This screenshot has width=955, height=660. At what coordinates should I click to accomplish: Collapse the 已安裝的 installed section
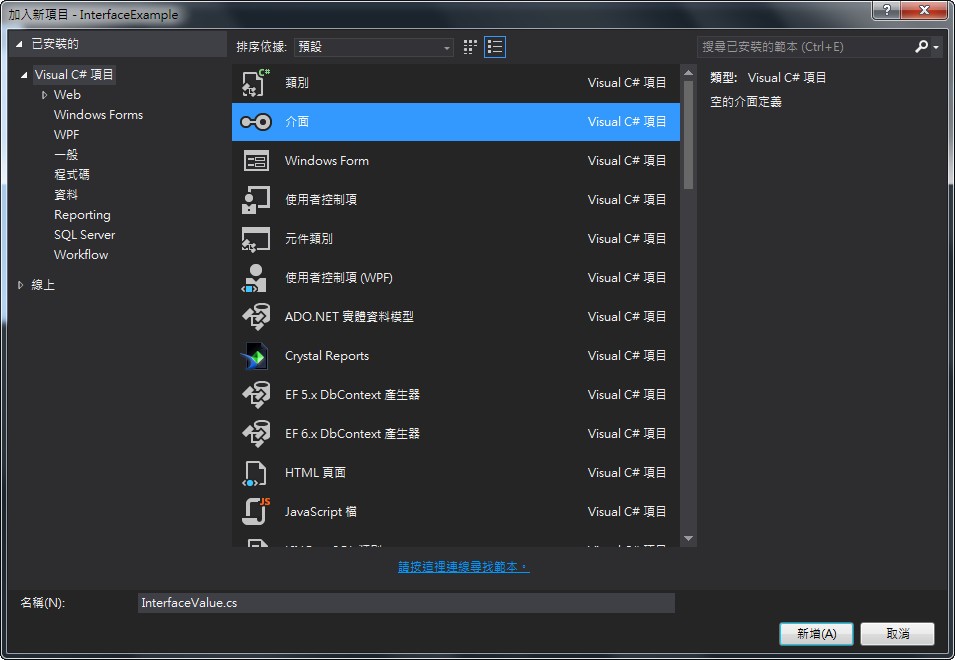(x=19, y=44)
